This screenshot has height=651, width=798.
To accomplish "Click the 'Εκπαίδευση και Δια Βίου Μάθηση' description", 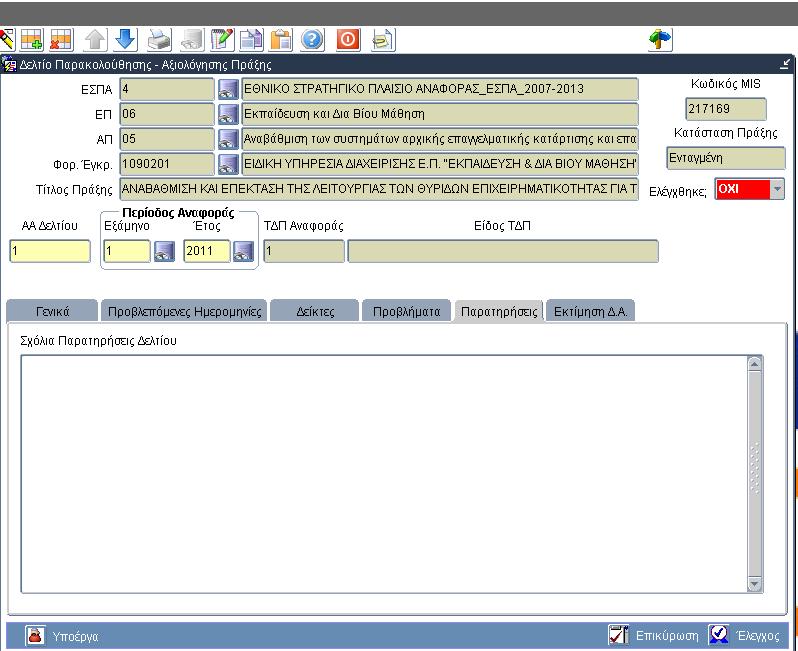I will (x=440, y=114).
